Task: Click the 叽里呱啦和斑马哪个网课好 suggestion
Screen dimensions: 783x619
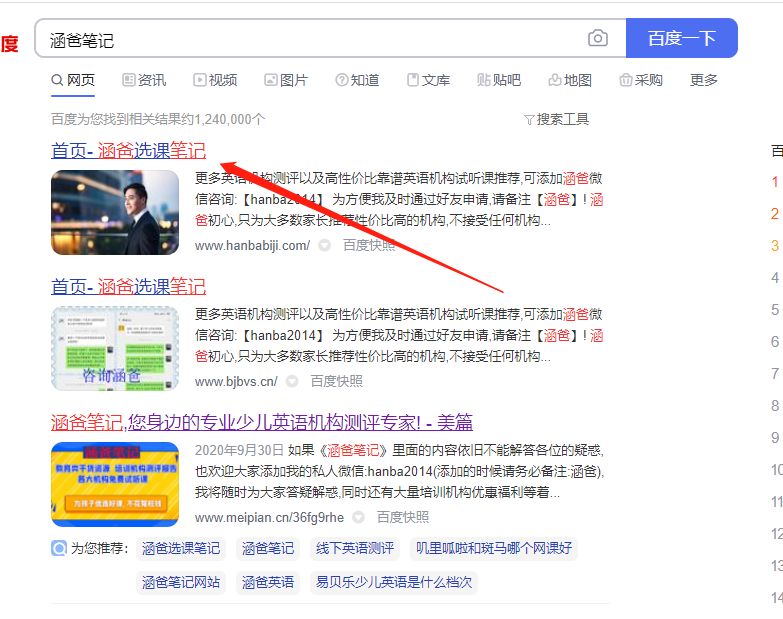Action: tap(494, 549)
